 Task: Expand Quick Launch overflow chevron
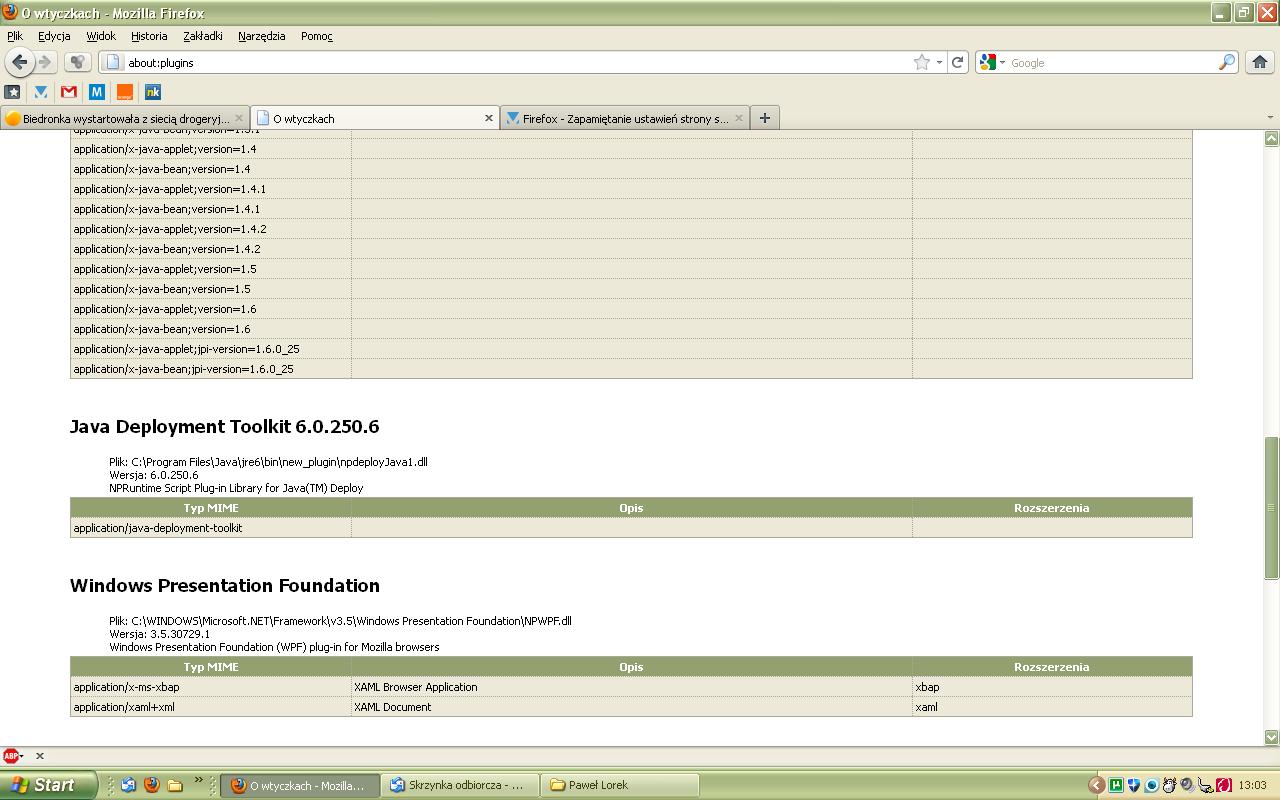(x=198, y=781)
